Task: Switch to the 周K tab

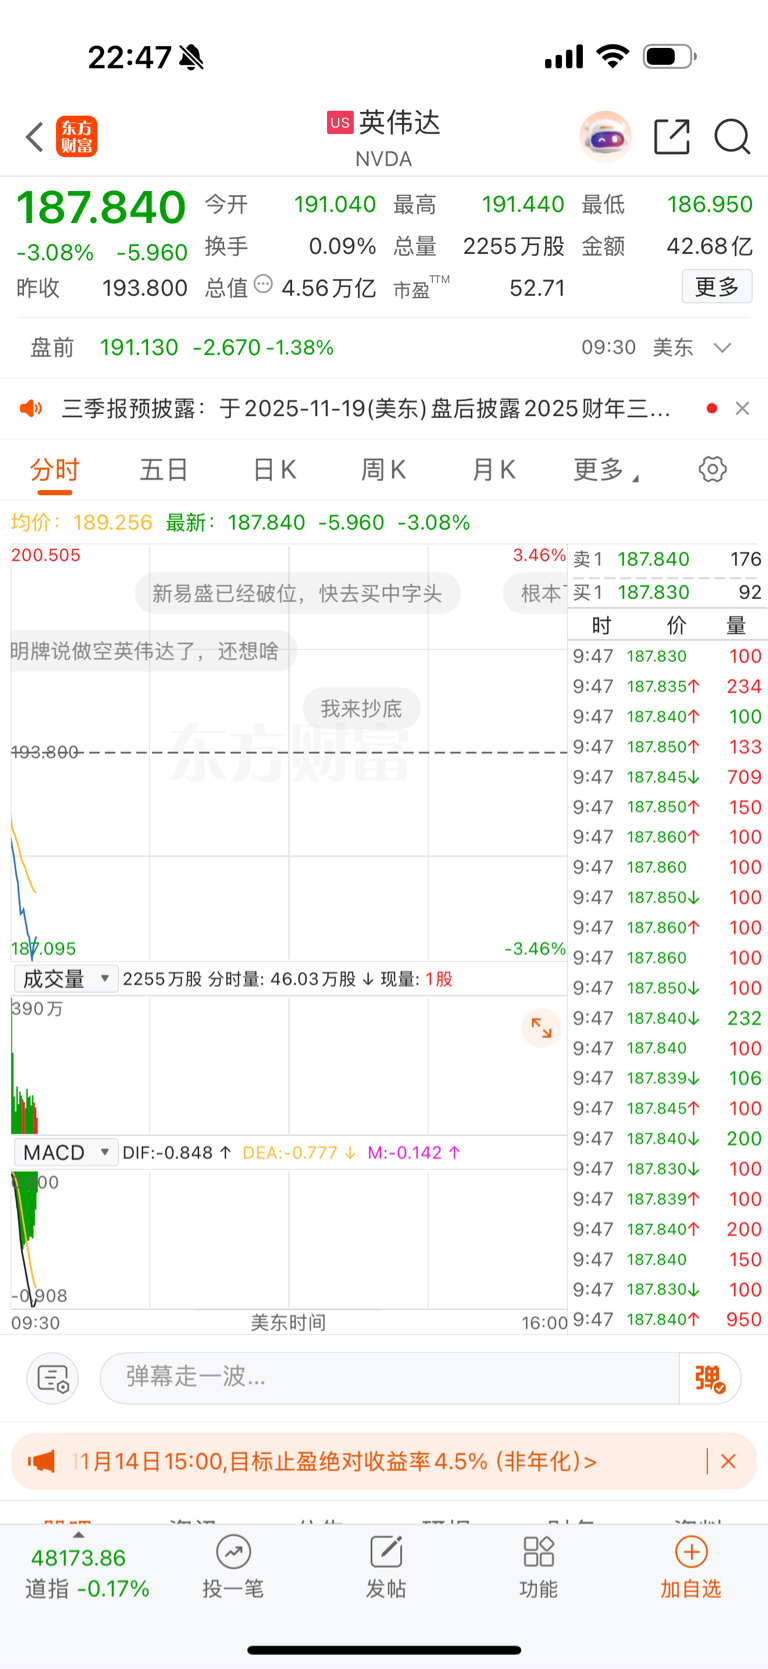Action: (x=383, y=470)
